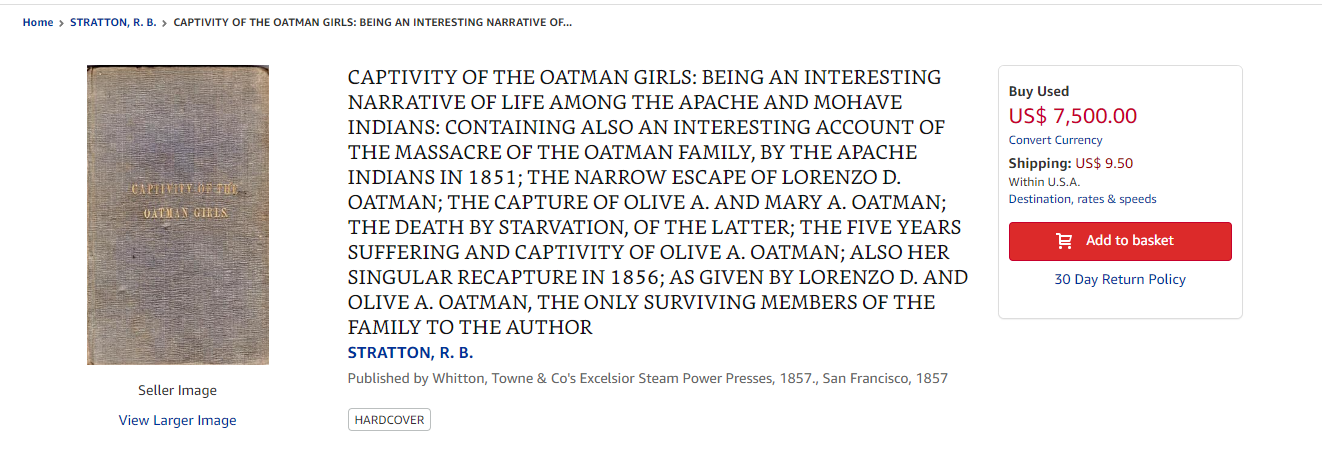Click the Seller Image caption

coord(178,391)
